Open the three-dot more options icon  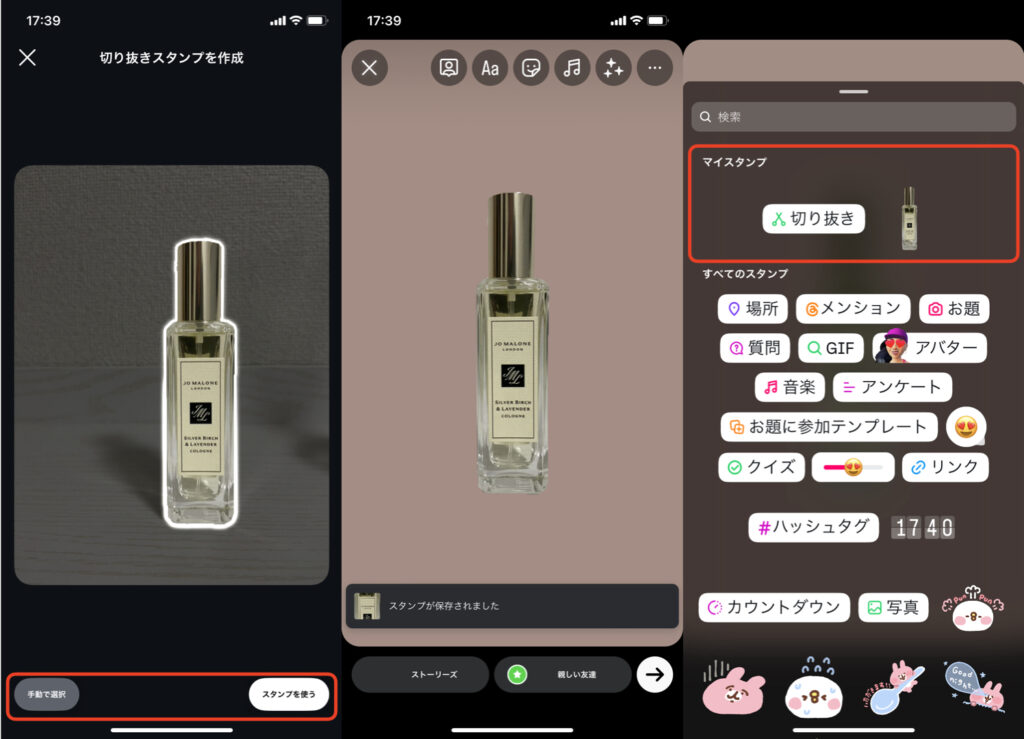pyautogui.click(x=655, y=67)
